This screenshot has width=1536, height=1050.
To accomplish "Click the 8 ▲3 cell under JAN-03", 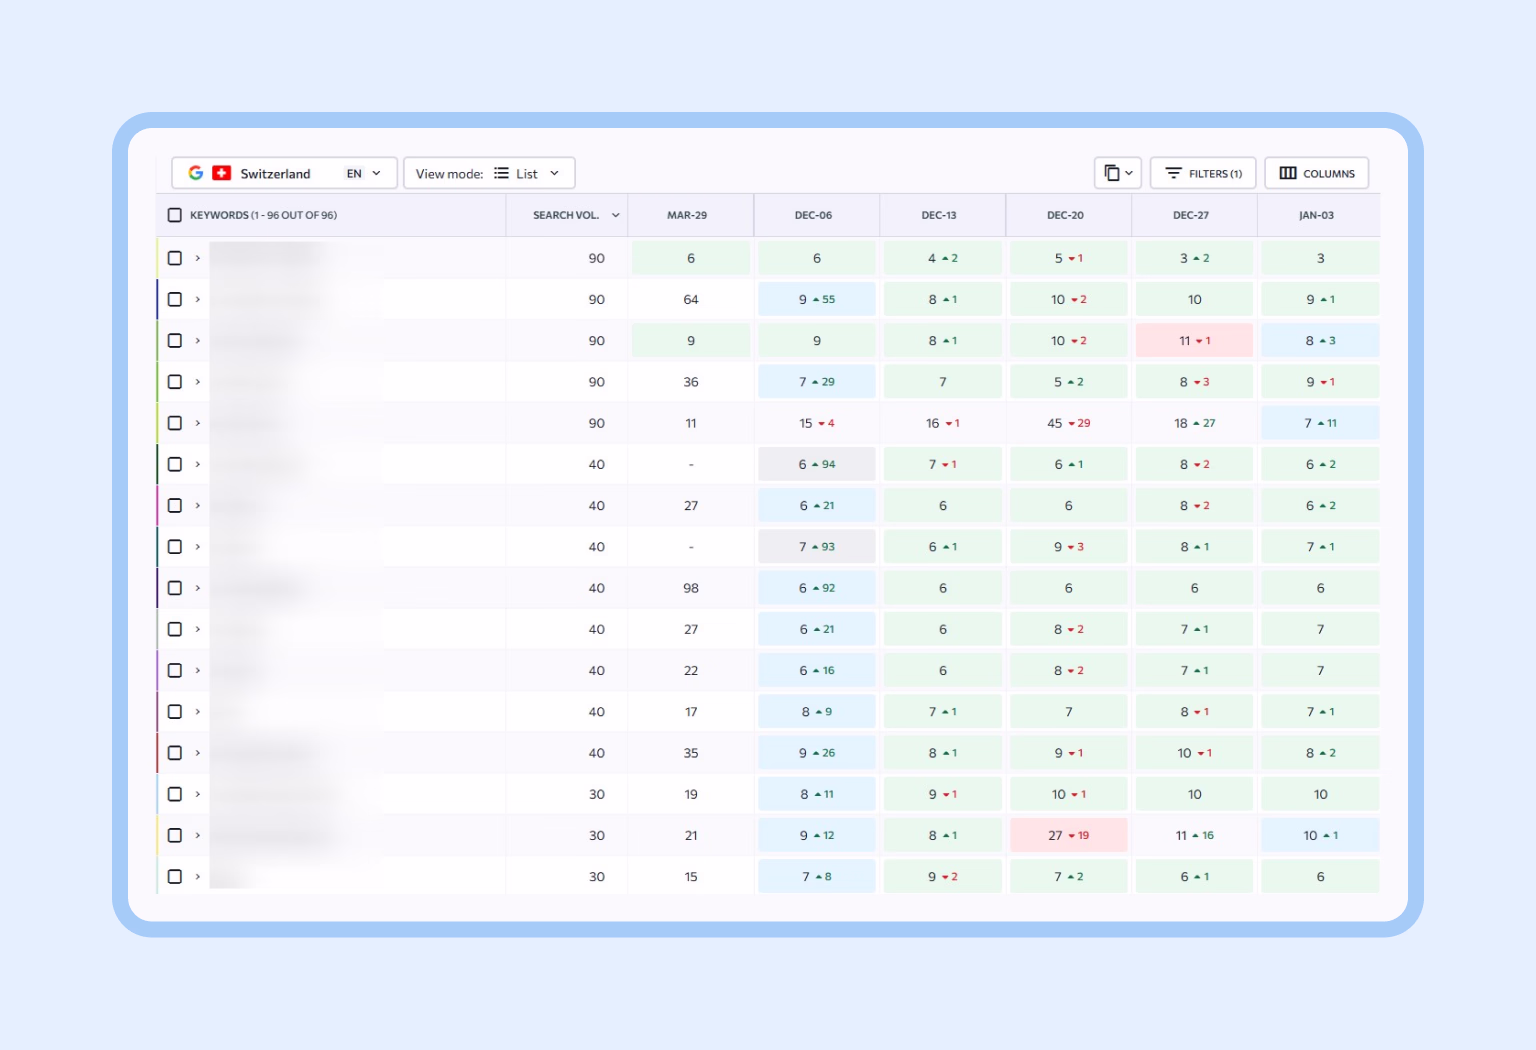I will pos(1320,341).
